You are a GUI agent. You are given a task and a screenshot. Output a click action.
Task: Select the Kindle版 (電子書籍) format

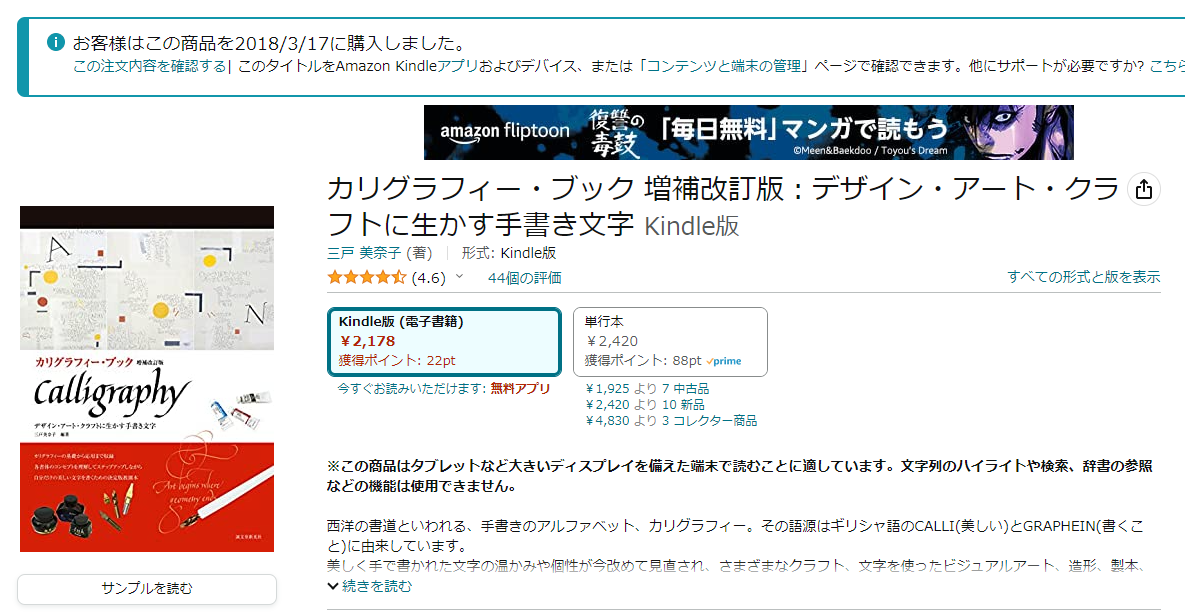coord(444,342)
